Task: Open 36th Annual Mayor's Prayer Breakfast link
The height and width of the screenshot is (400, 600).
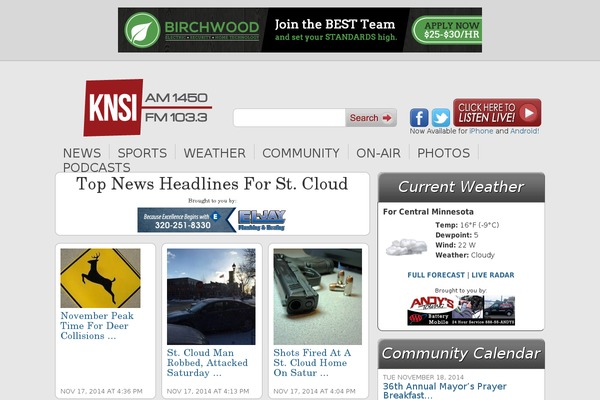Action: 445,391
